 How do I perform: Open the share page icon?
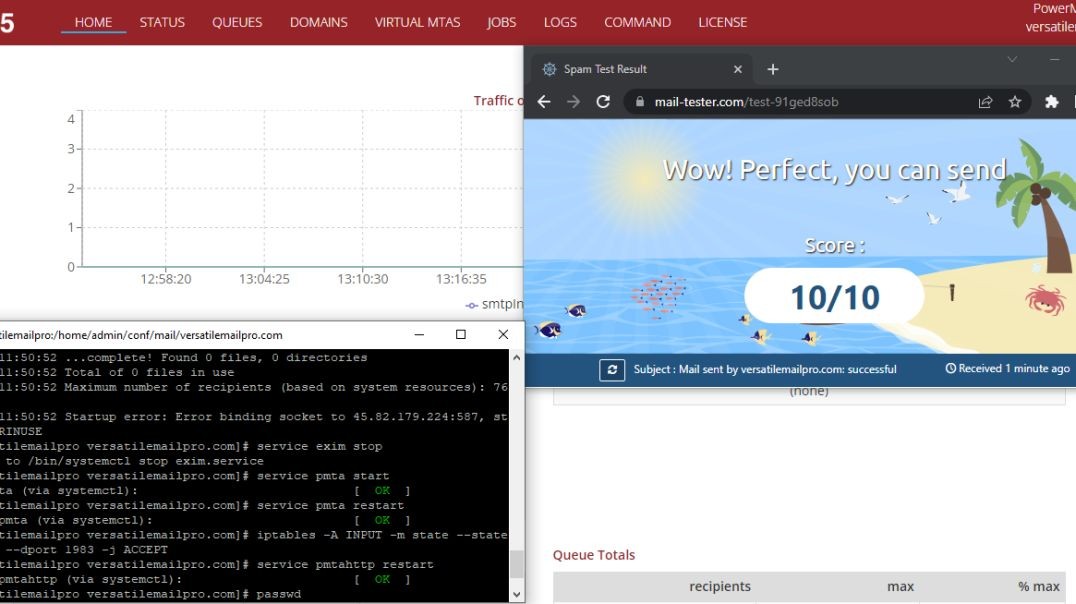click(x=985, y=102)
